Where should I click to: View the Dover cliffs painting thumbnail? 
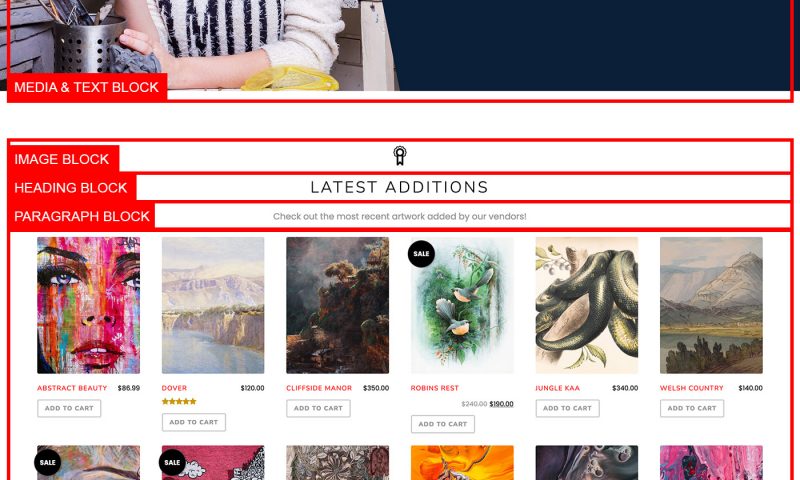pyautogui.click(x=213, y=305)
